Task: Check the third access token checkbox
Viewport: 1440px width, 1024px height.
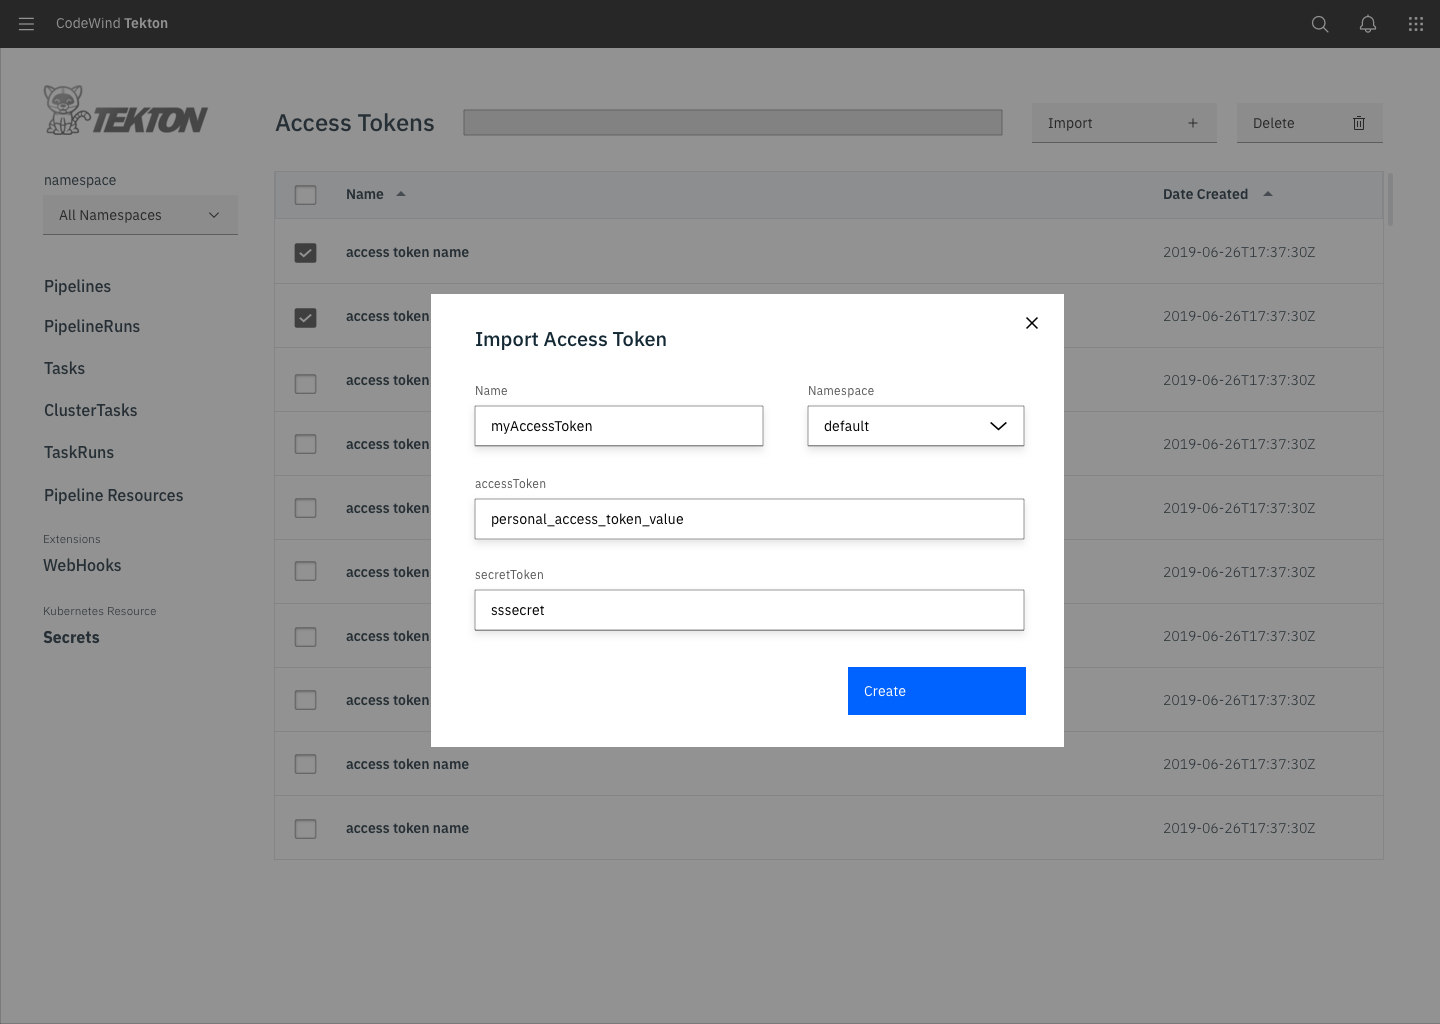Action: 305,383
